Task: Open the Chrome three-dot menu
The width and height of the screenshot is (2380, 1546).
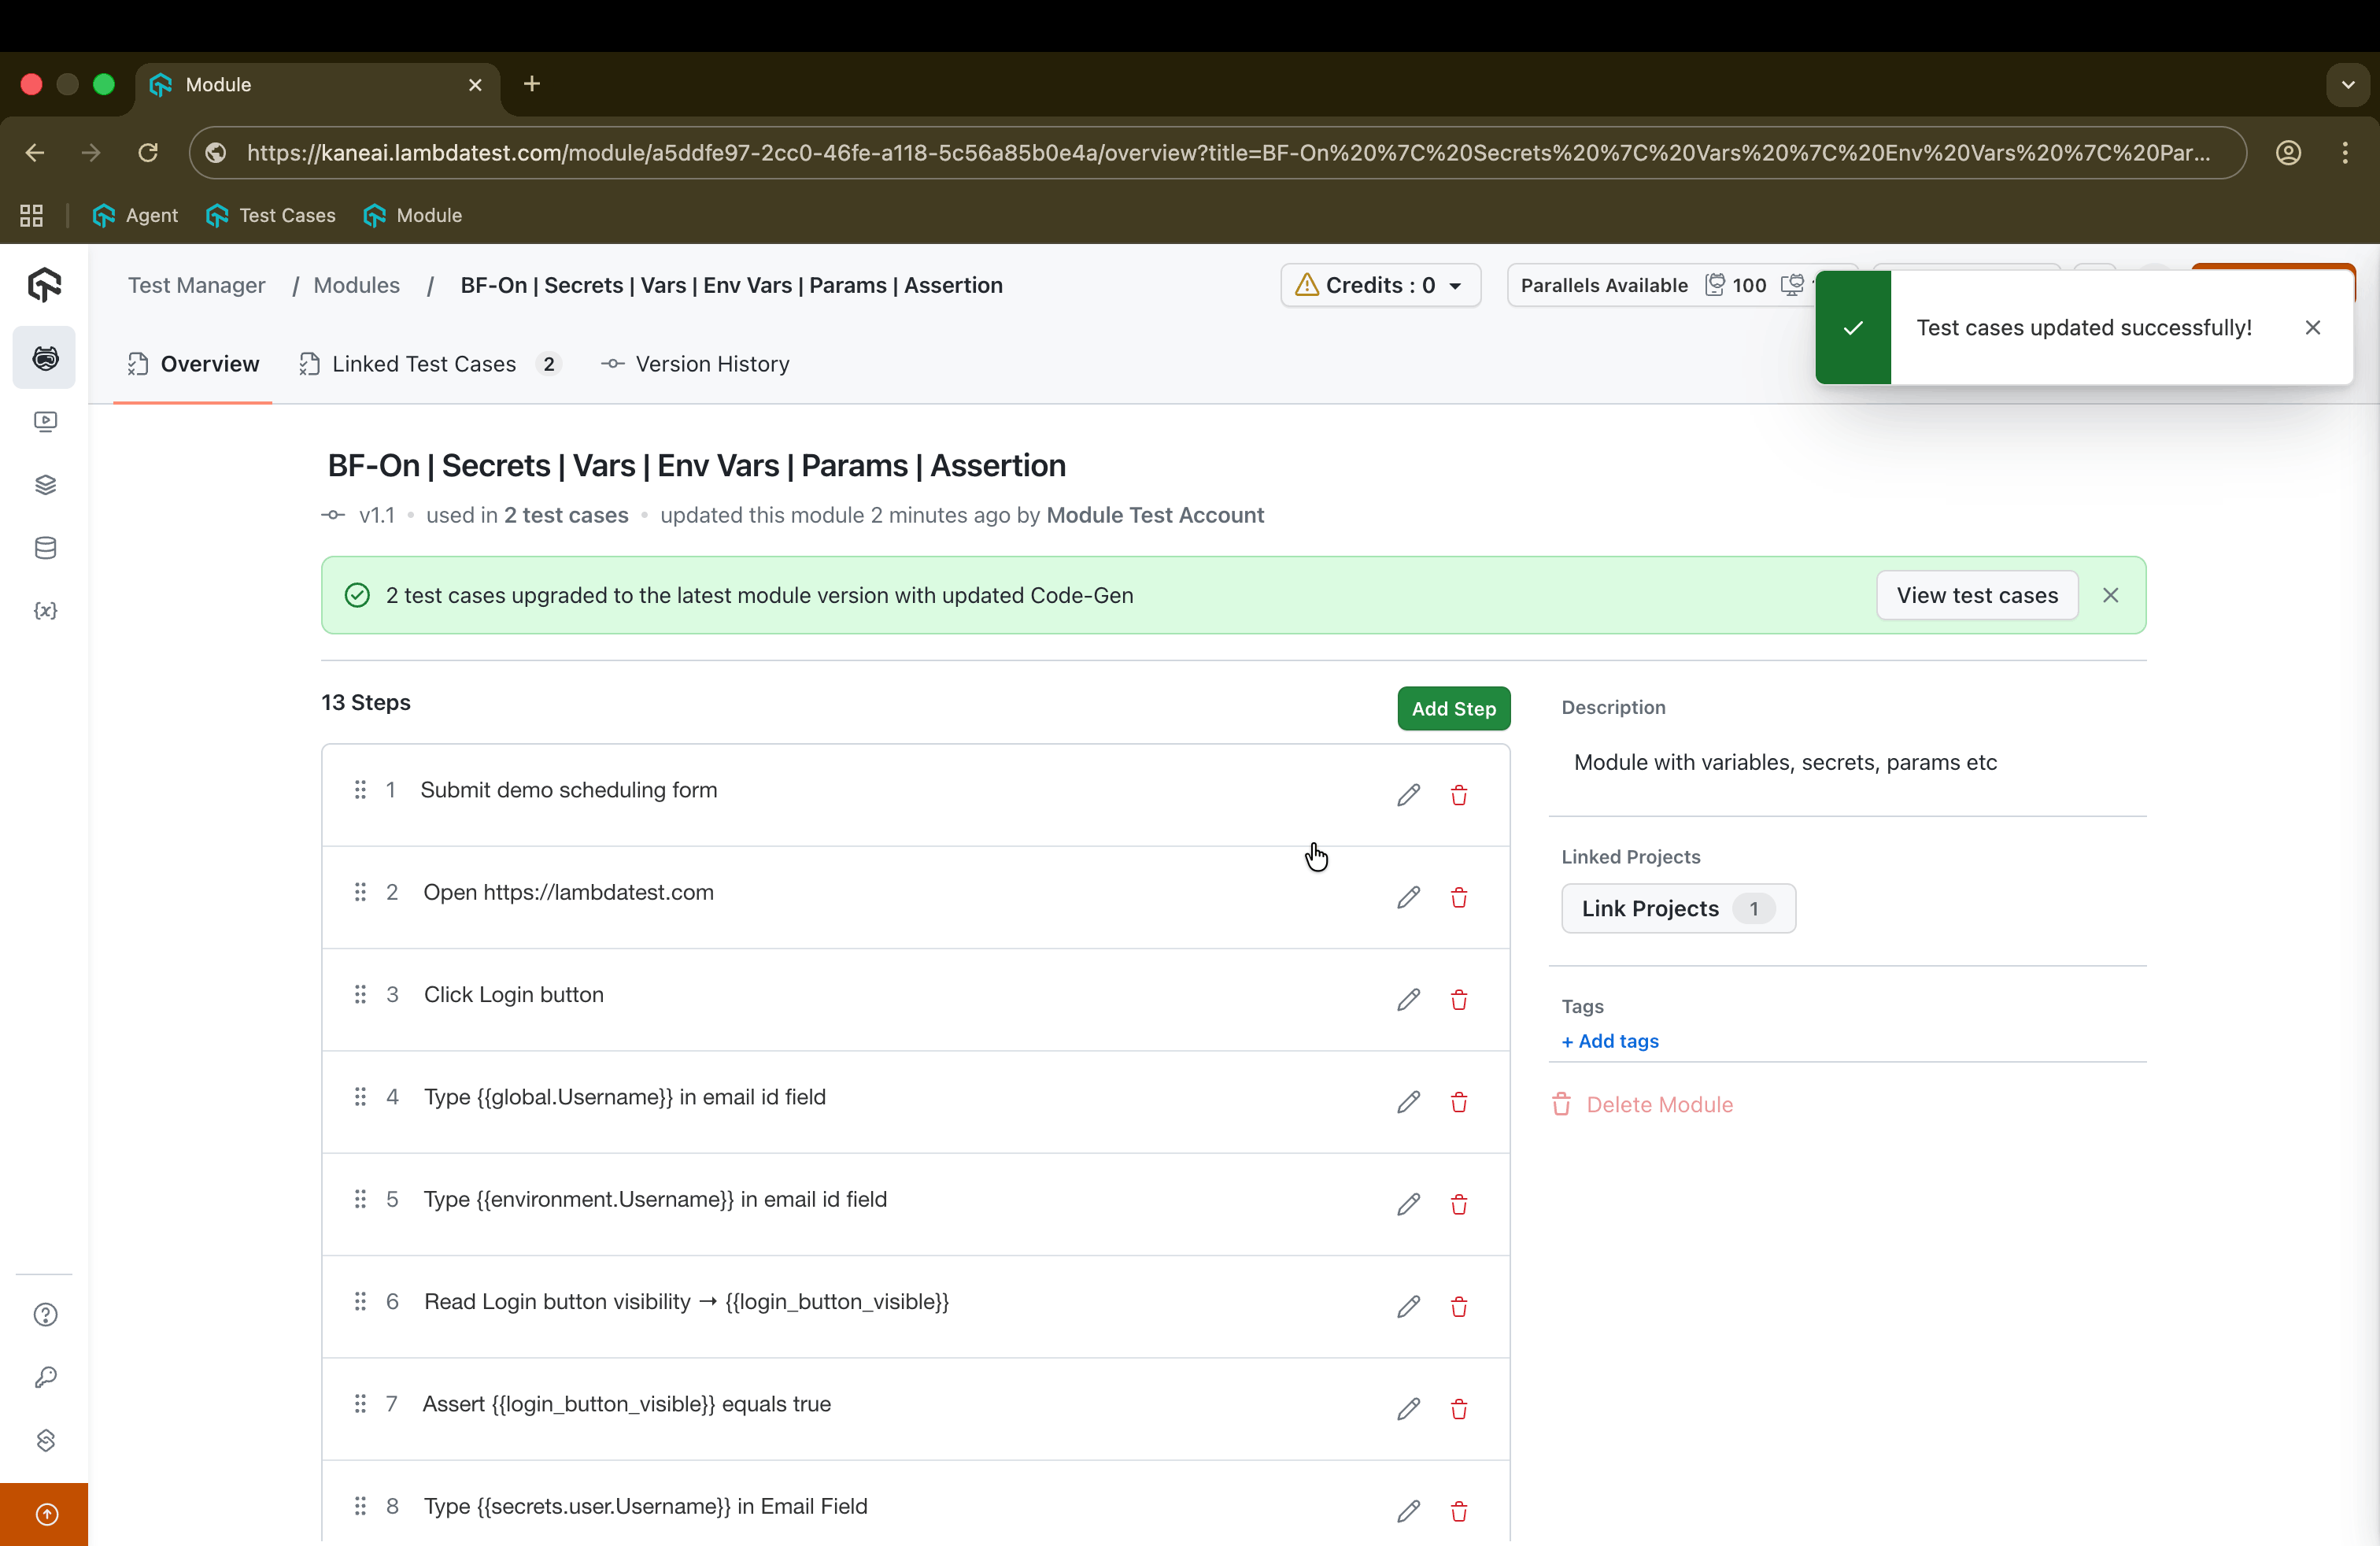Action: (x=2345, y=153)
